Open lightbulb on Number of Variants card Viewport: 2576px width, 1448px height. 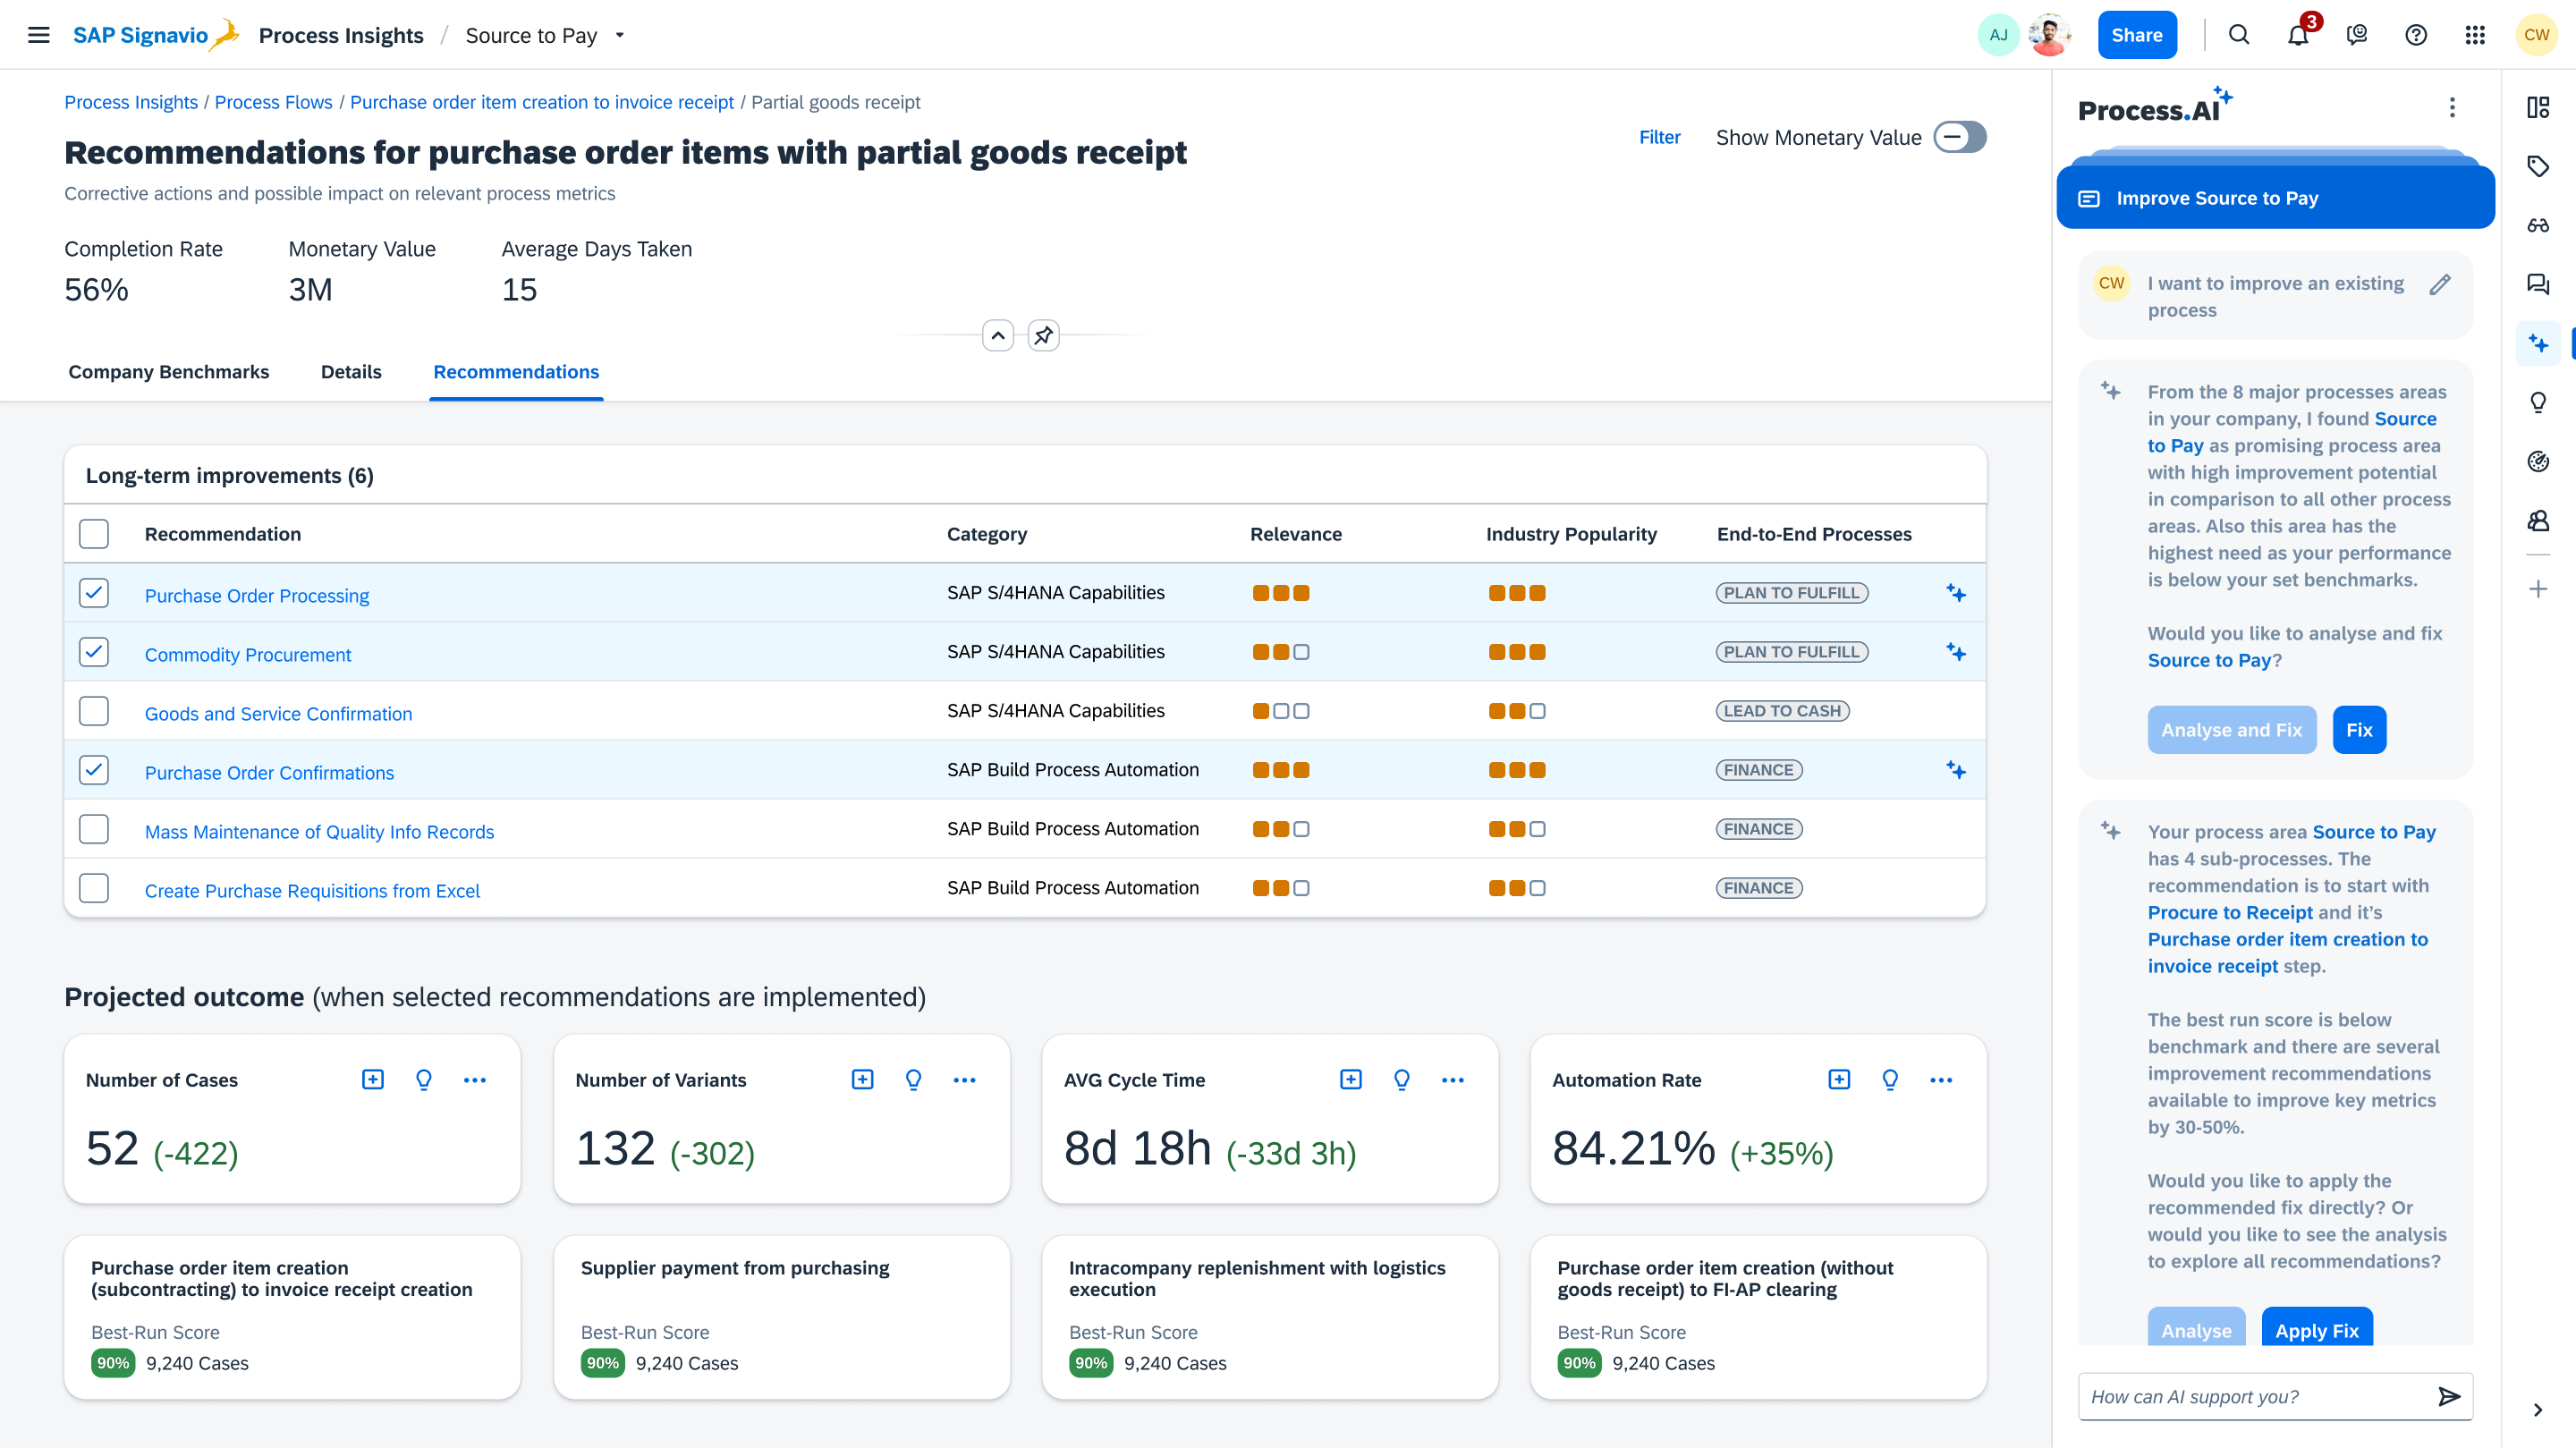(x=913, y=1080)
